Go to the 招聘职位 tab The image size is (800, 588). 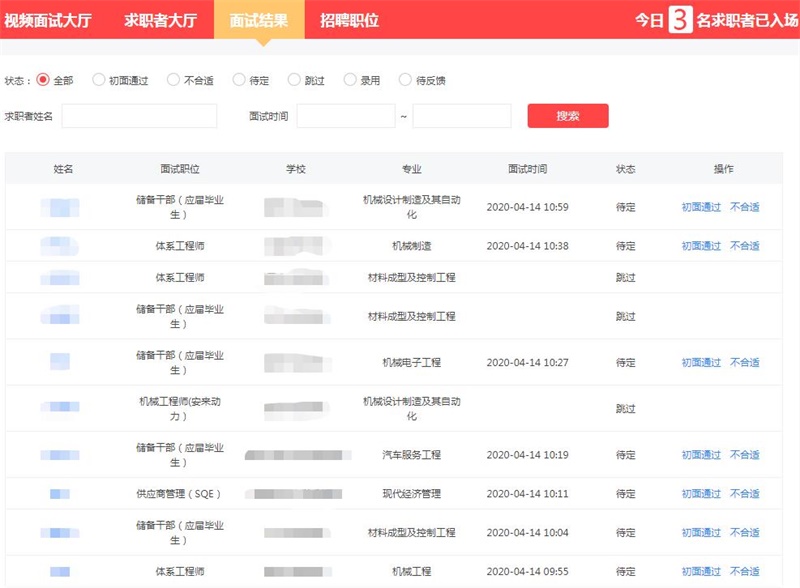pos(349,20)
